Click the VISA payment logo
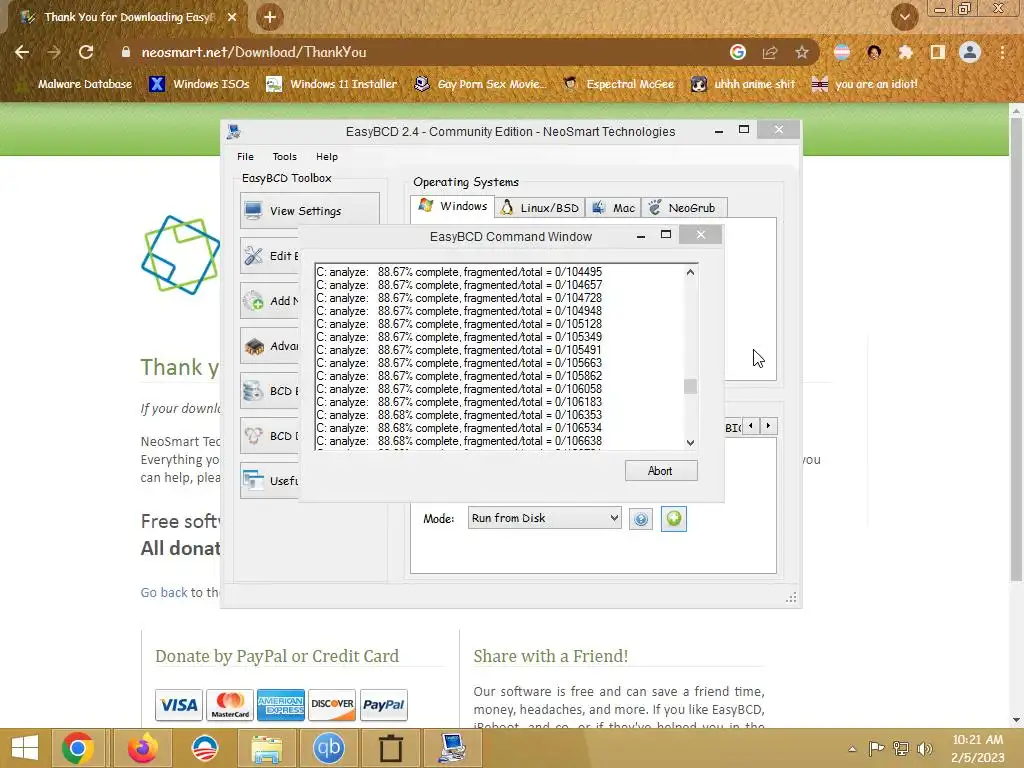The height and width of the screenshot is (768, 1024). tap(178, 705)
